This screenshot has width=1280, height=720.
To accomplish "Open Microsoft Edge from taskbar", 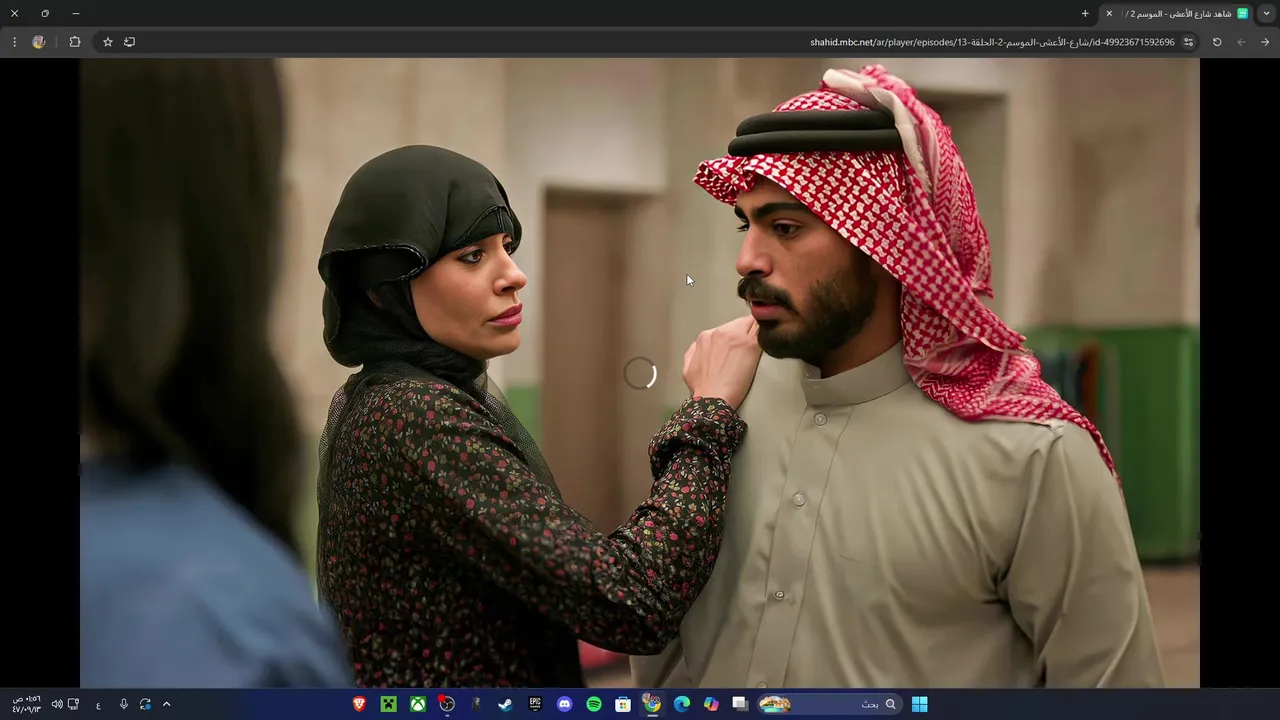I will (682, 704).
